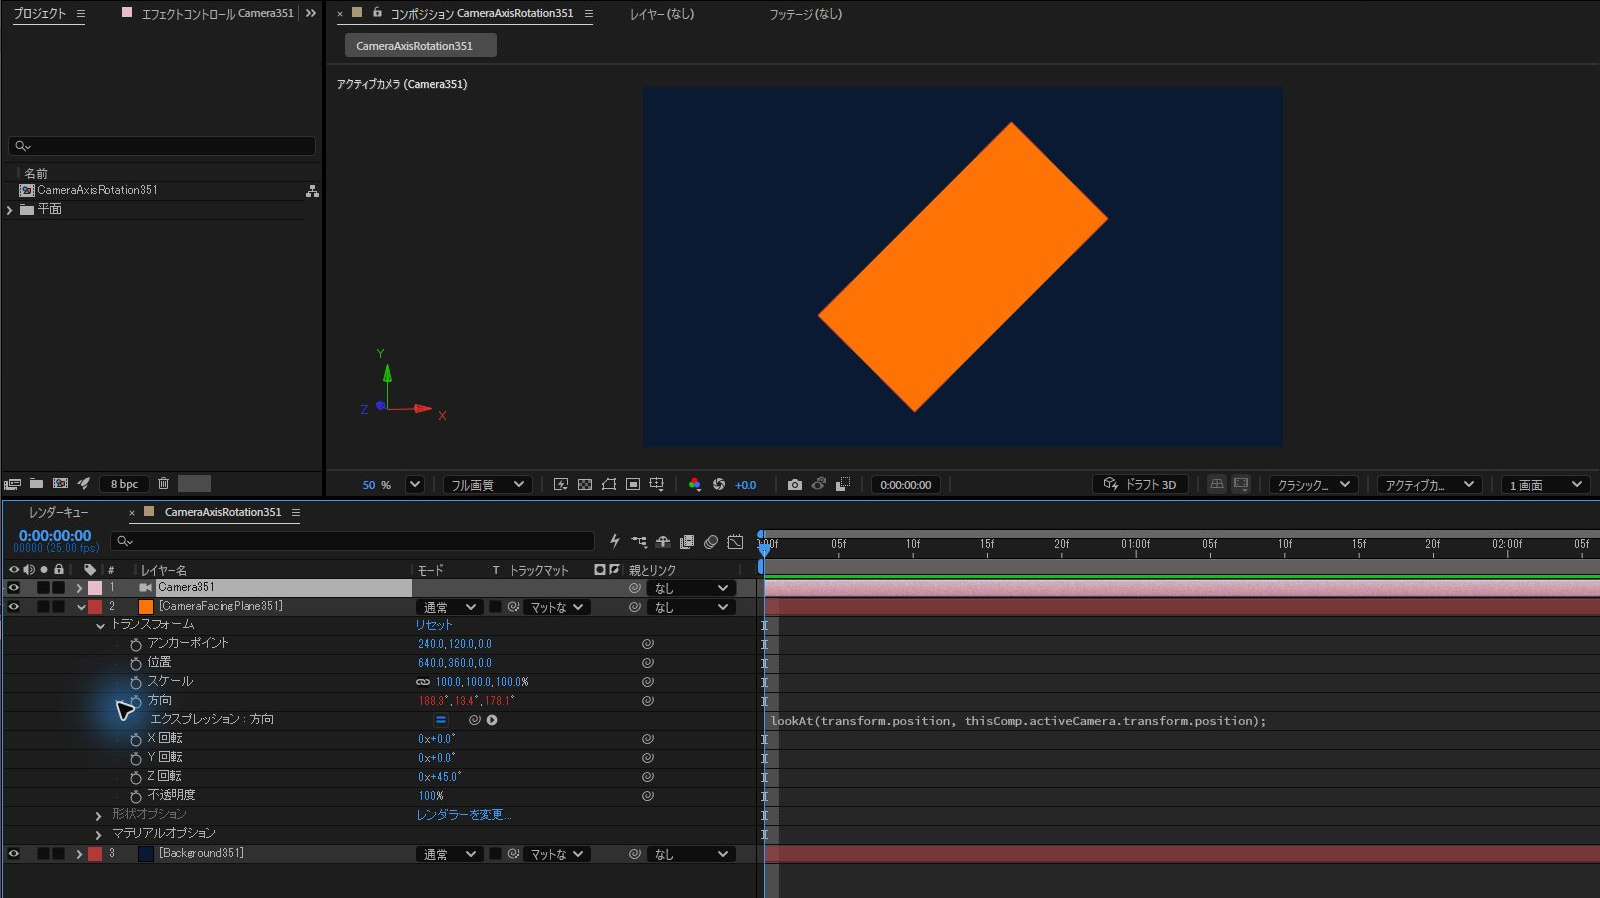Open the 1画面 view layout dropdown
1600x898 pixels.
click(x=1546, y=485)
